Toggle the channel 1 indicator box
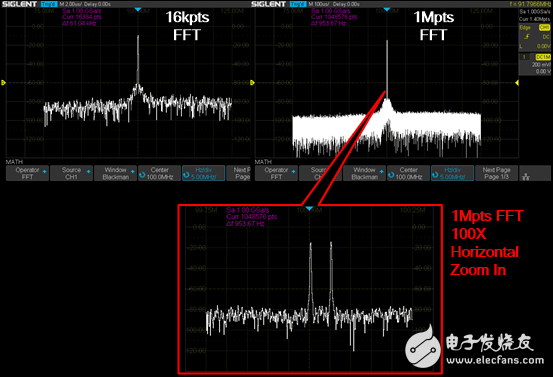This screenshot has height=377, width=553. coord(524,57)
